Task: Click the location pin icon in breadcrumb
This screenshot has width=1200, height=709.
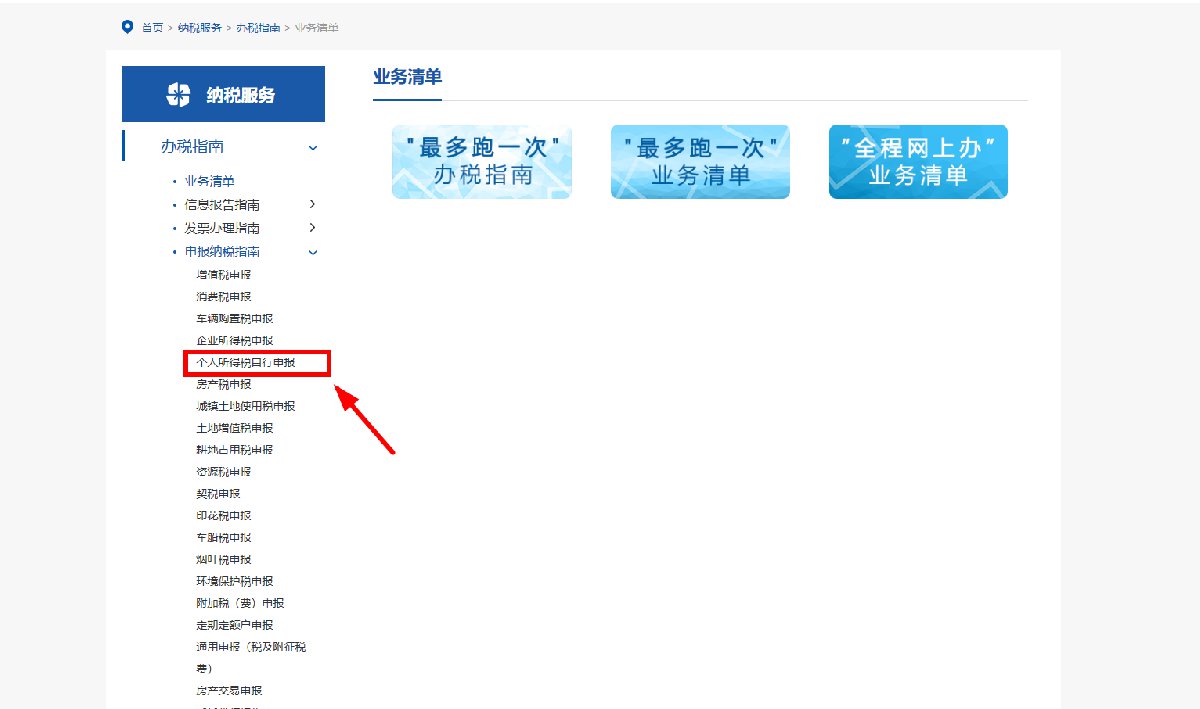Action: 127,27
